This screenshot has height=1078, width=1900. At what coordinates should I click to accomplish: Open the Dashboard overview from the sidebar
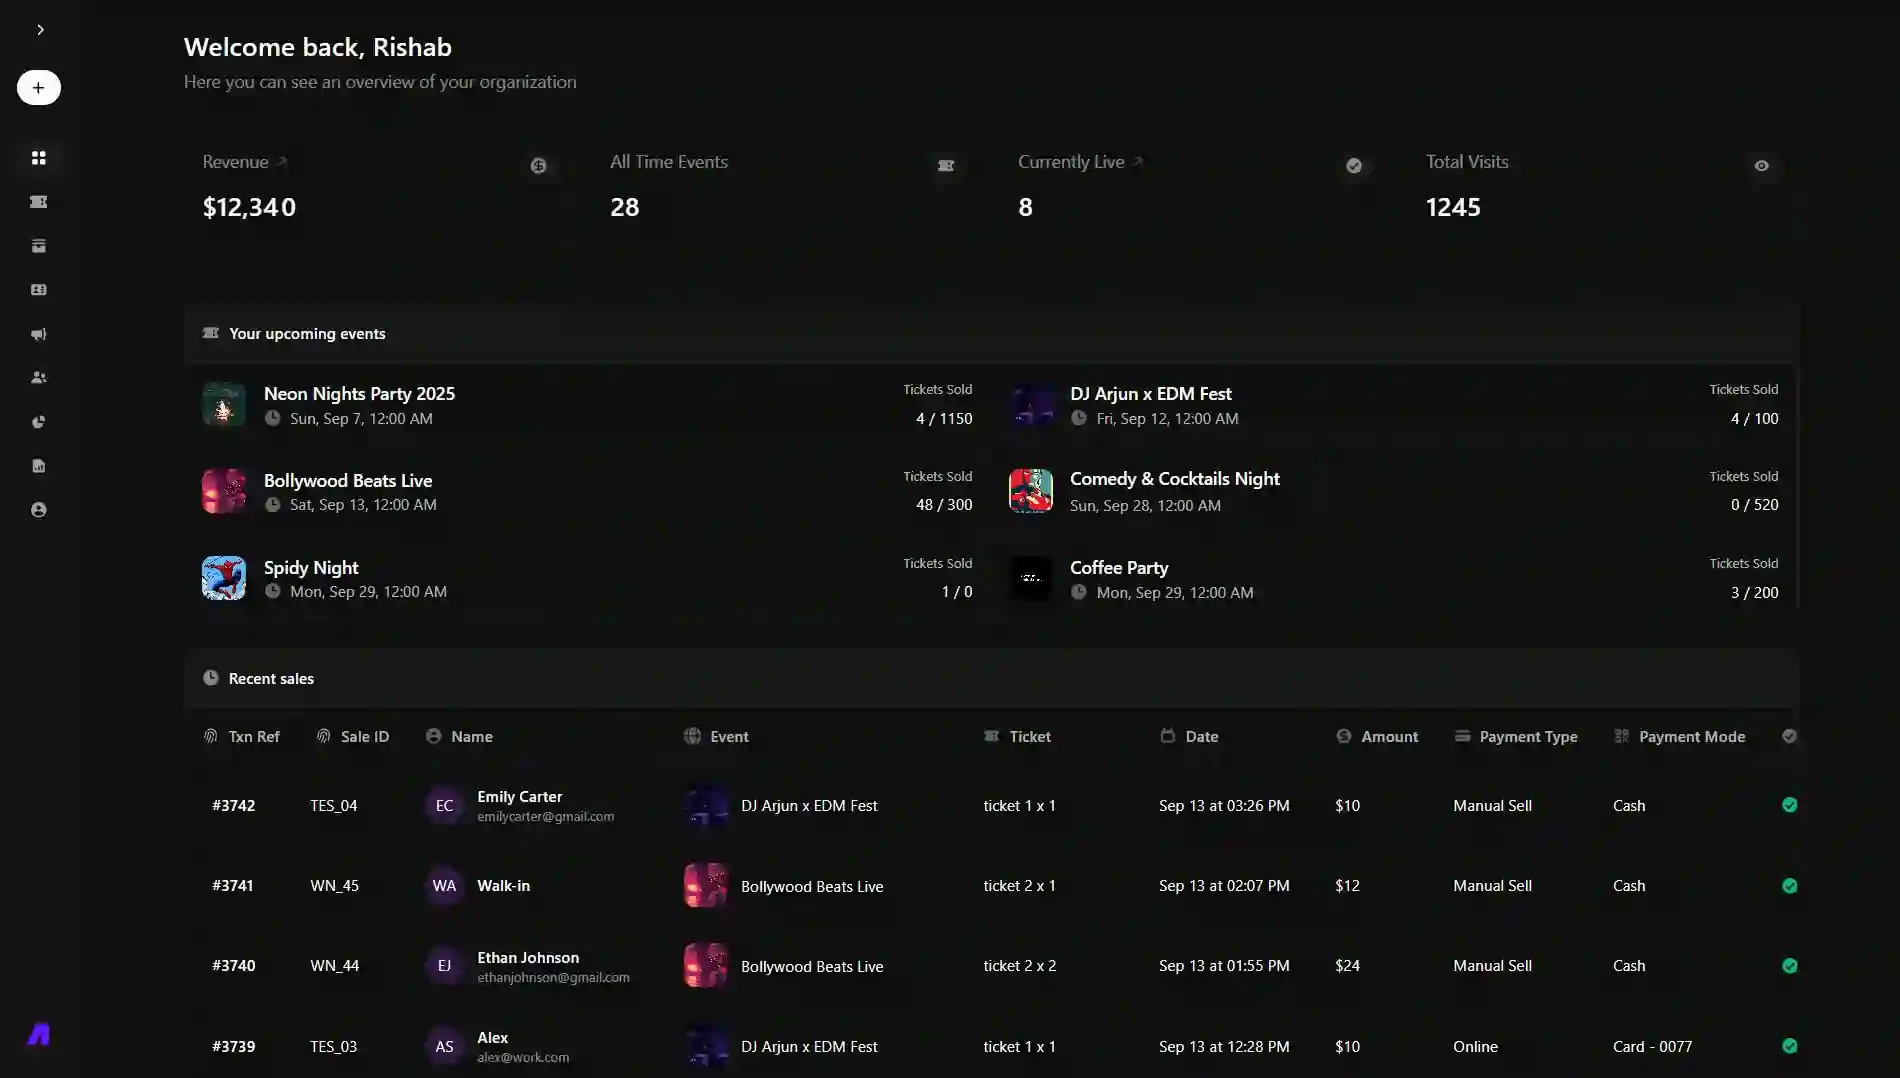pos(39,157)
